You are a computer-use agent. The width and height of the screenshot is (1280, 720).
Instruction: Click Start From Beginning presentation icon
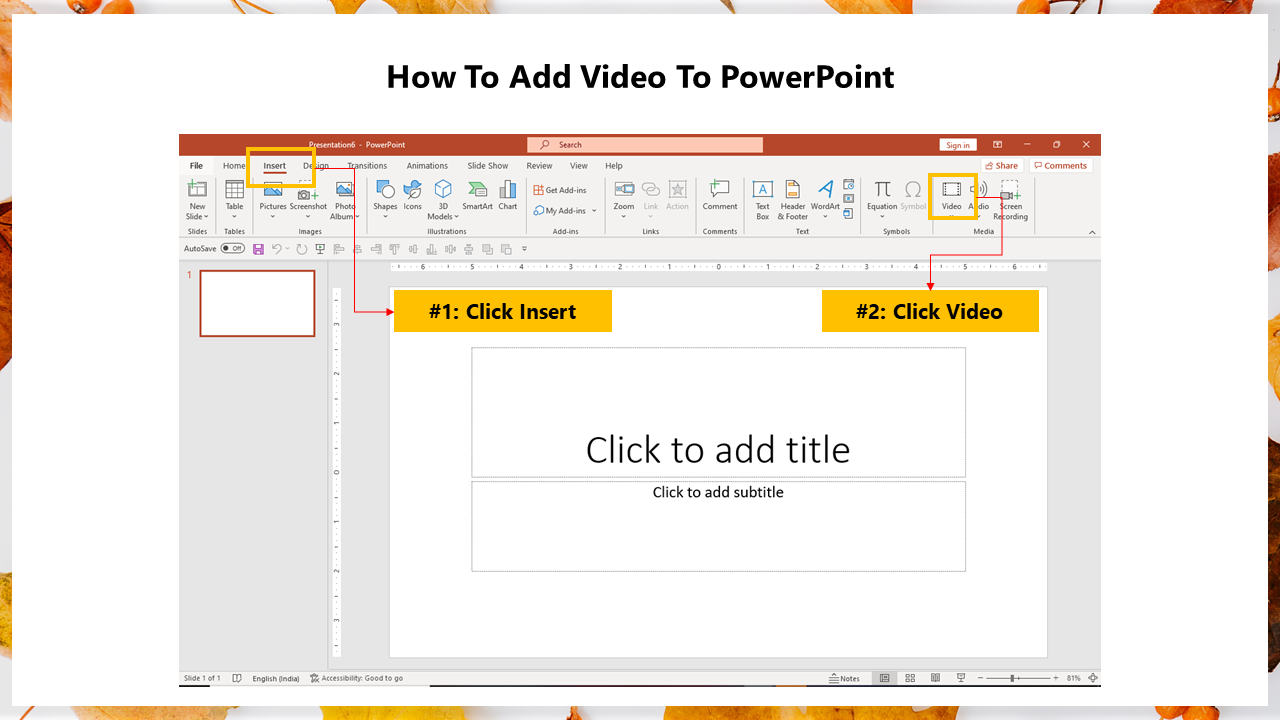tap(320, 249)
